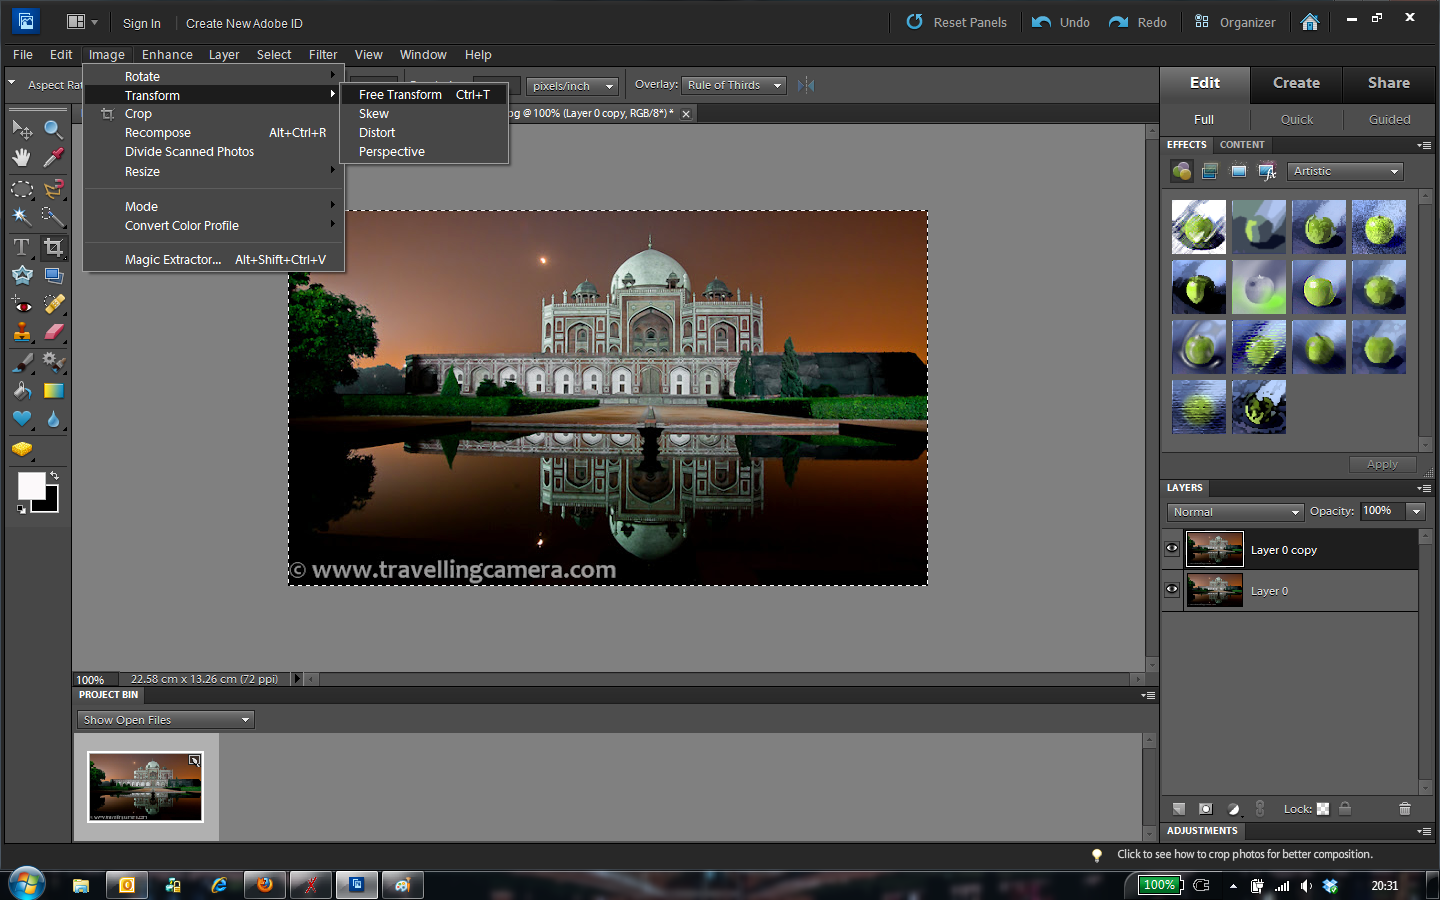Select the image thumbnail in the Project Bin
1440x900 pixels.
(145, 787)
